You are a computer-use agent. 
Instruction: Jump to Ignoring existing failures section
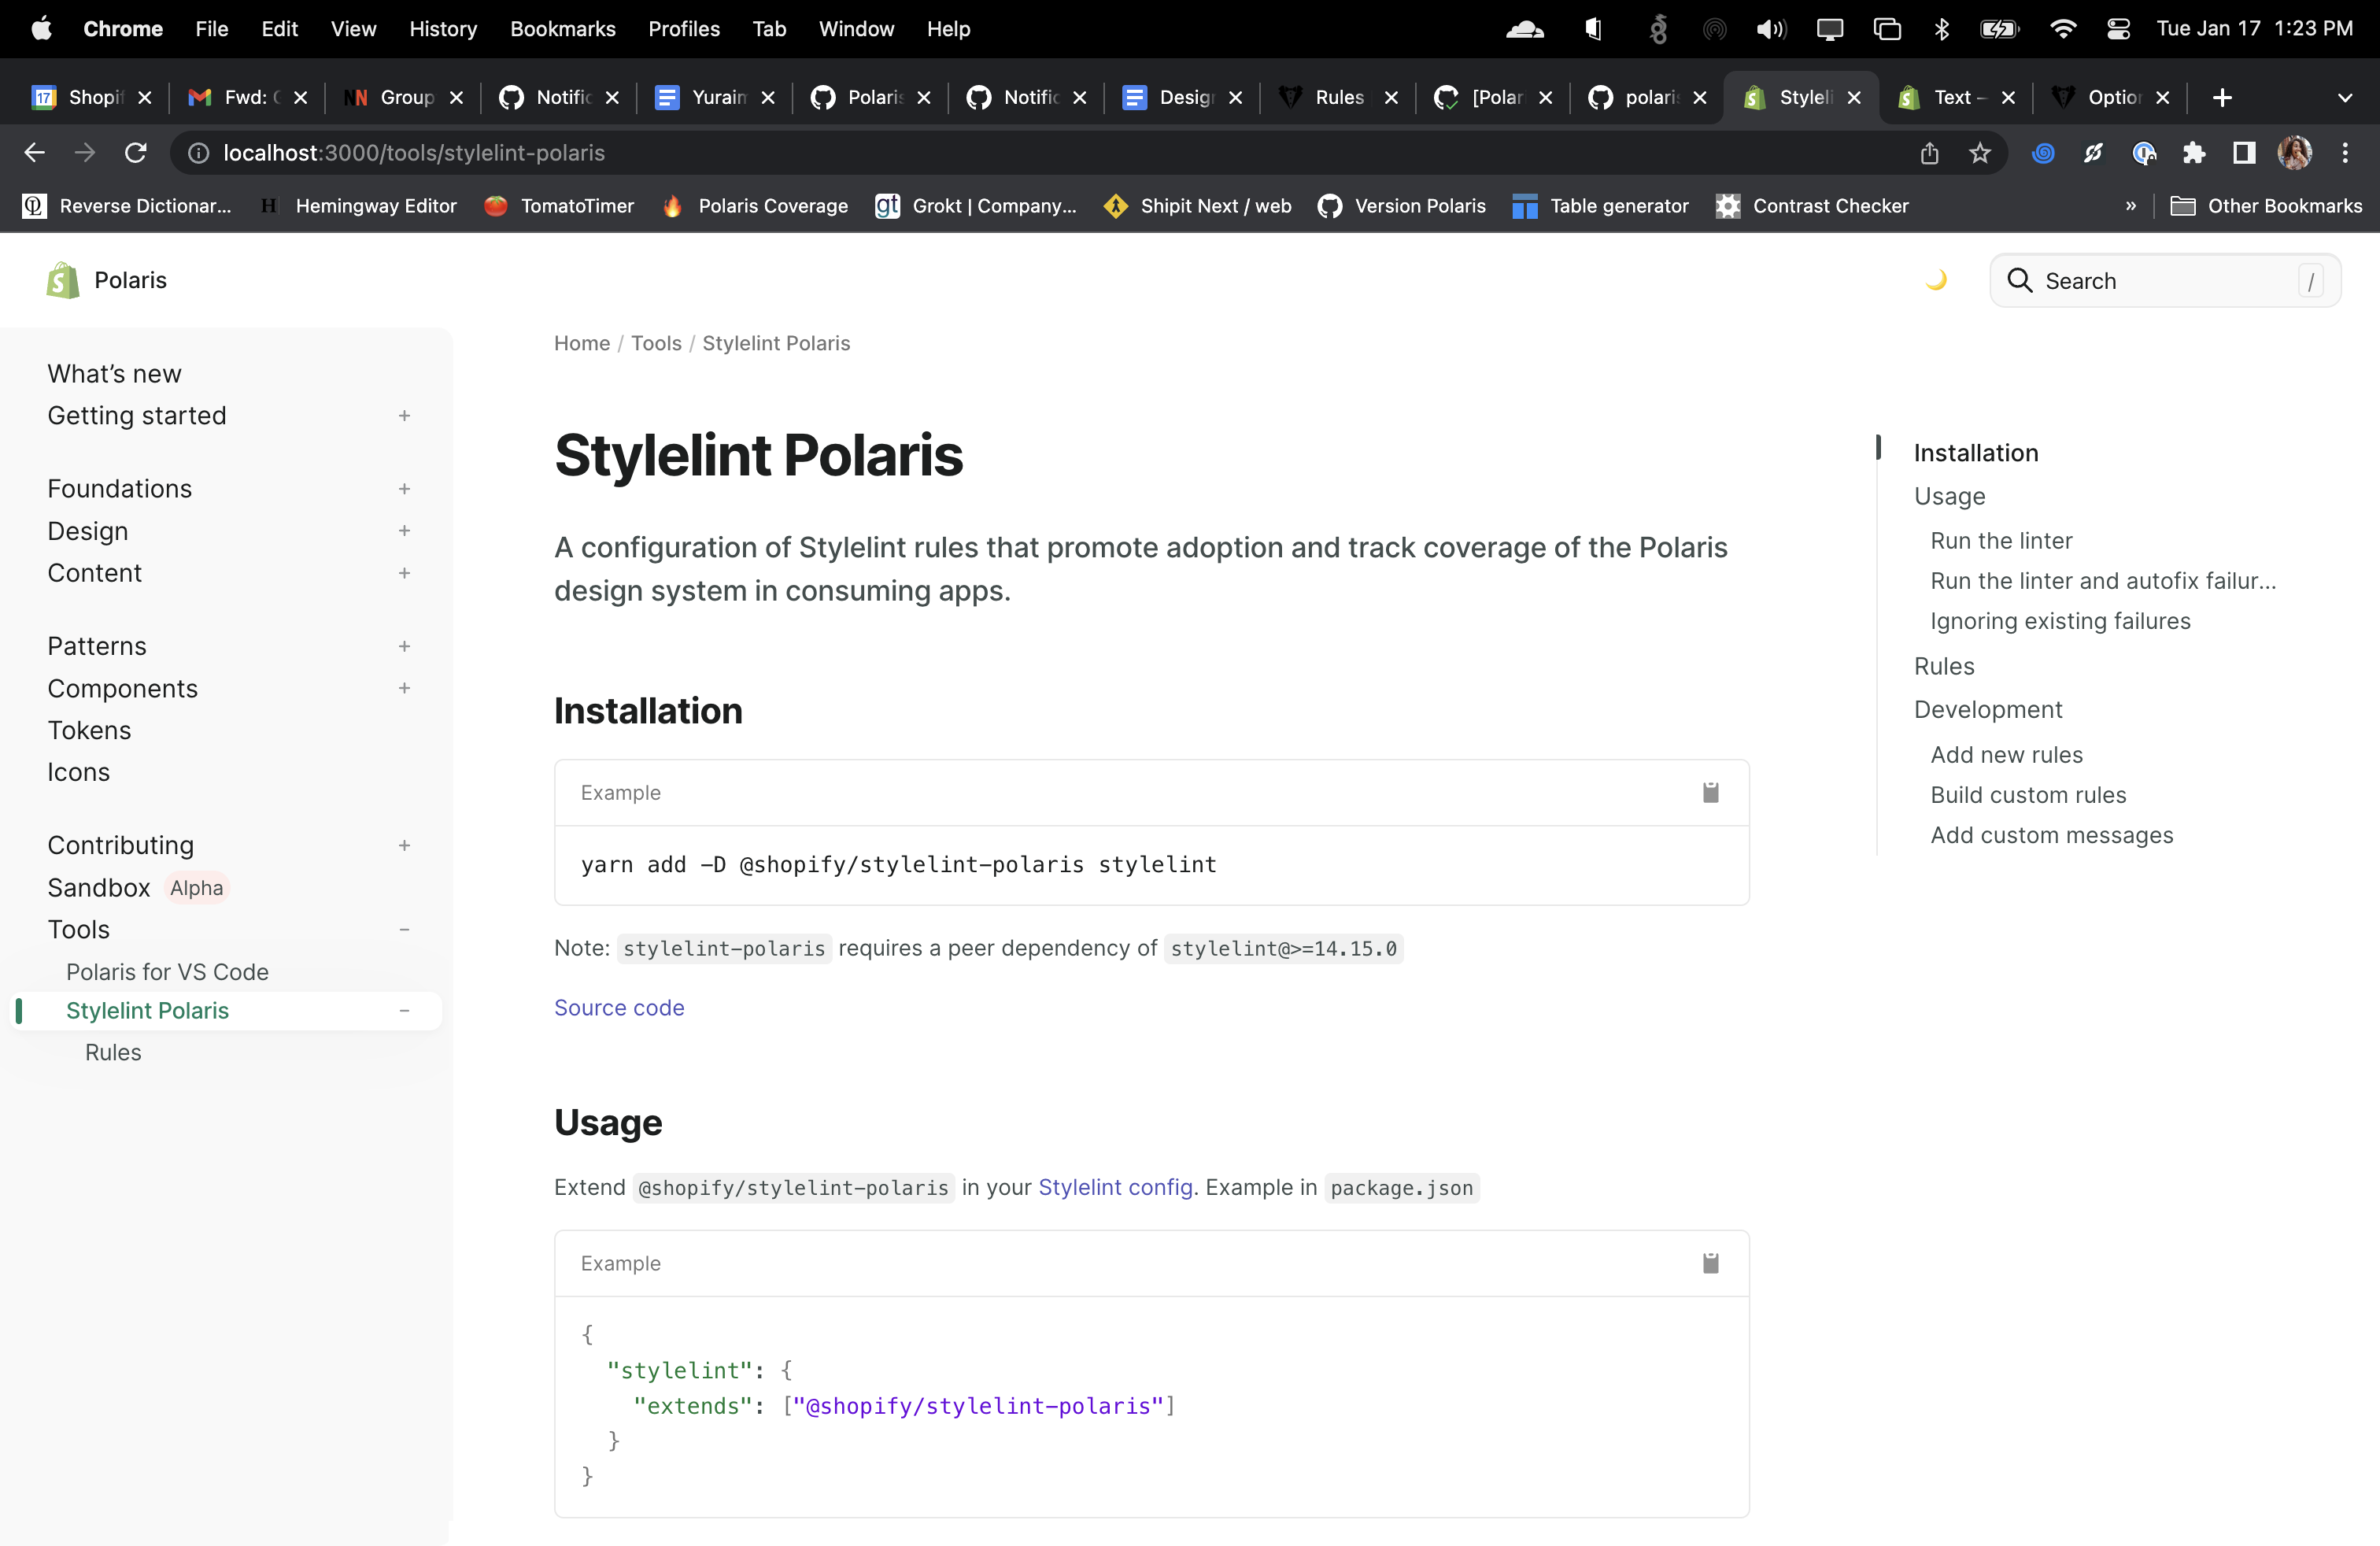click(2059, 621)
